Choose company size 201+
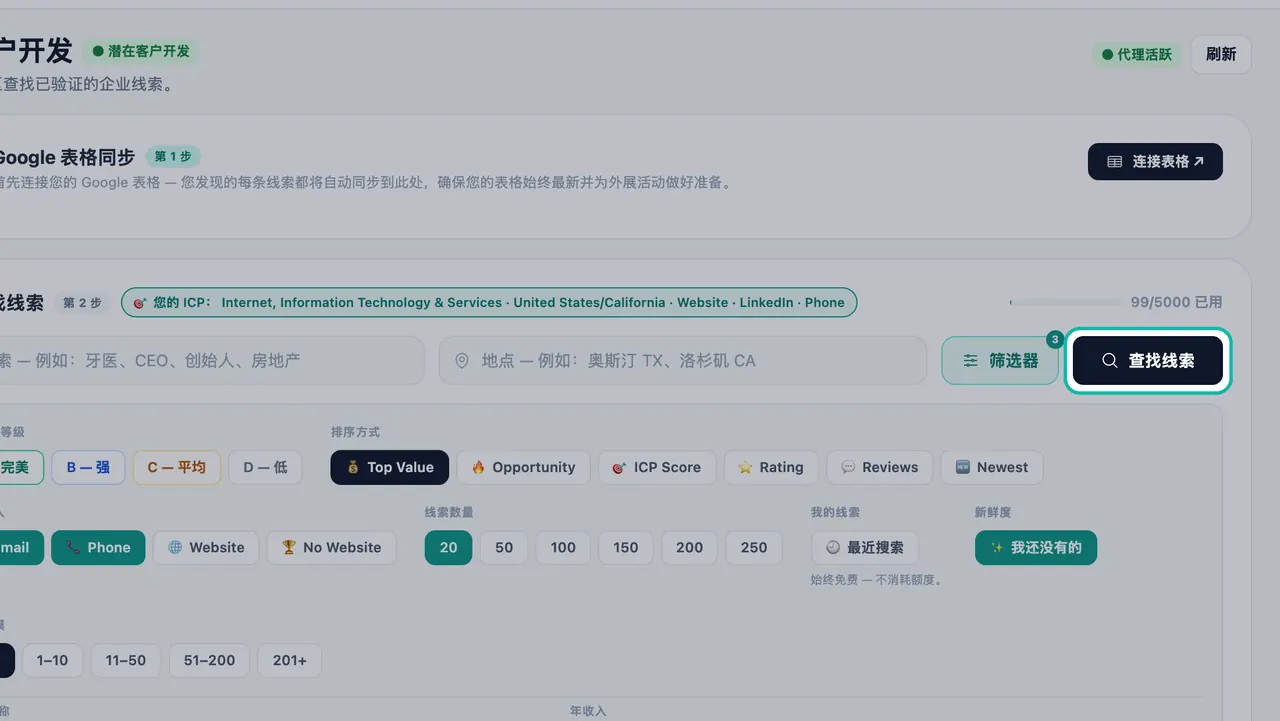Screen dimensions: 1280x721 (290, 660)
